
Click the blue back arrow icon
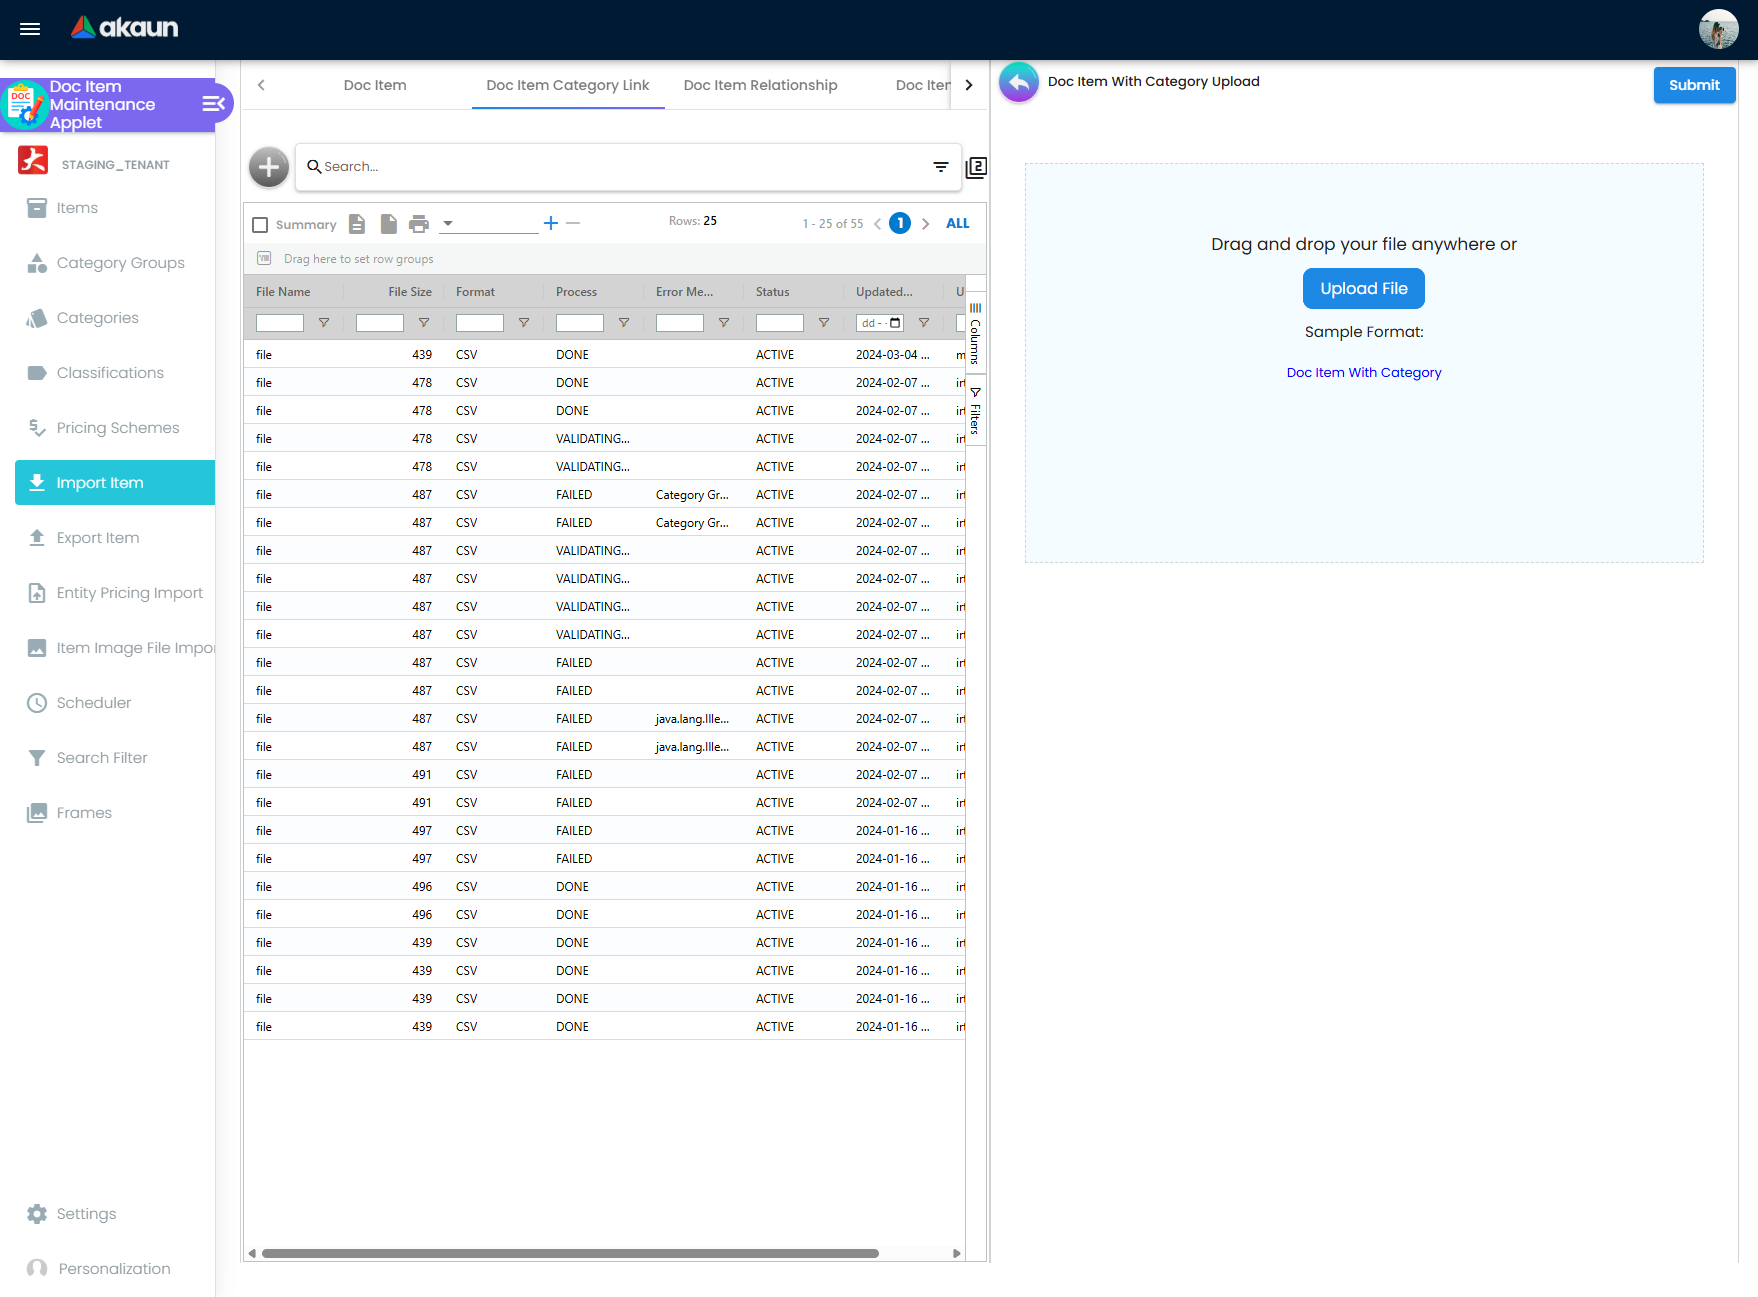click(x=1018, y=83)
